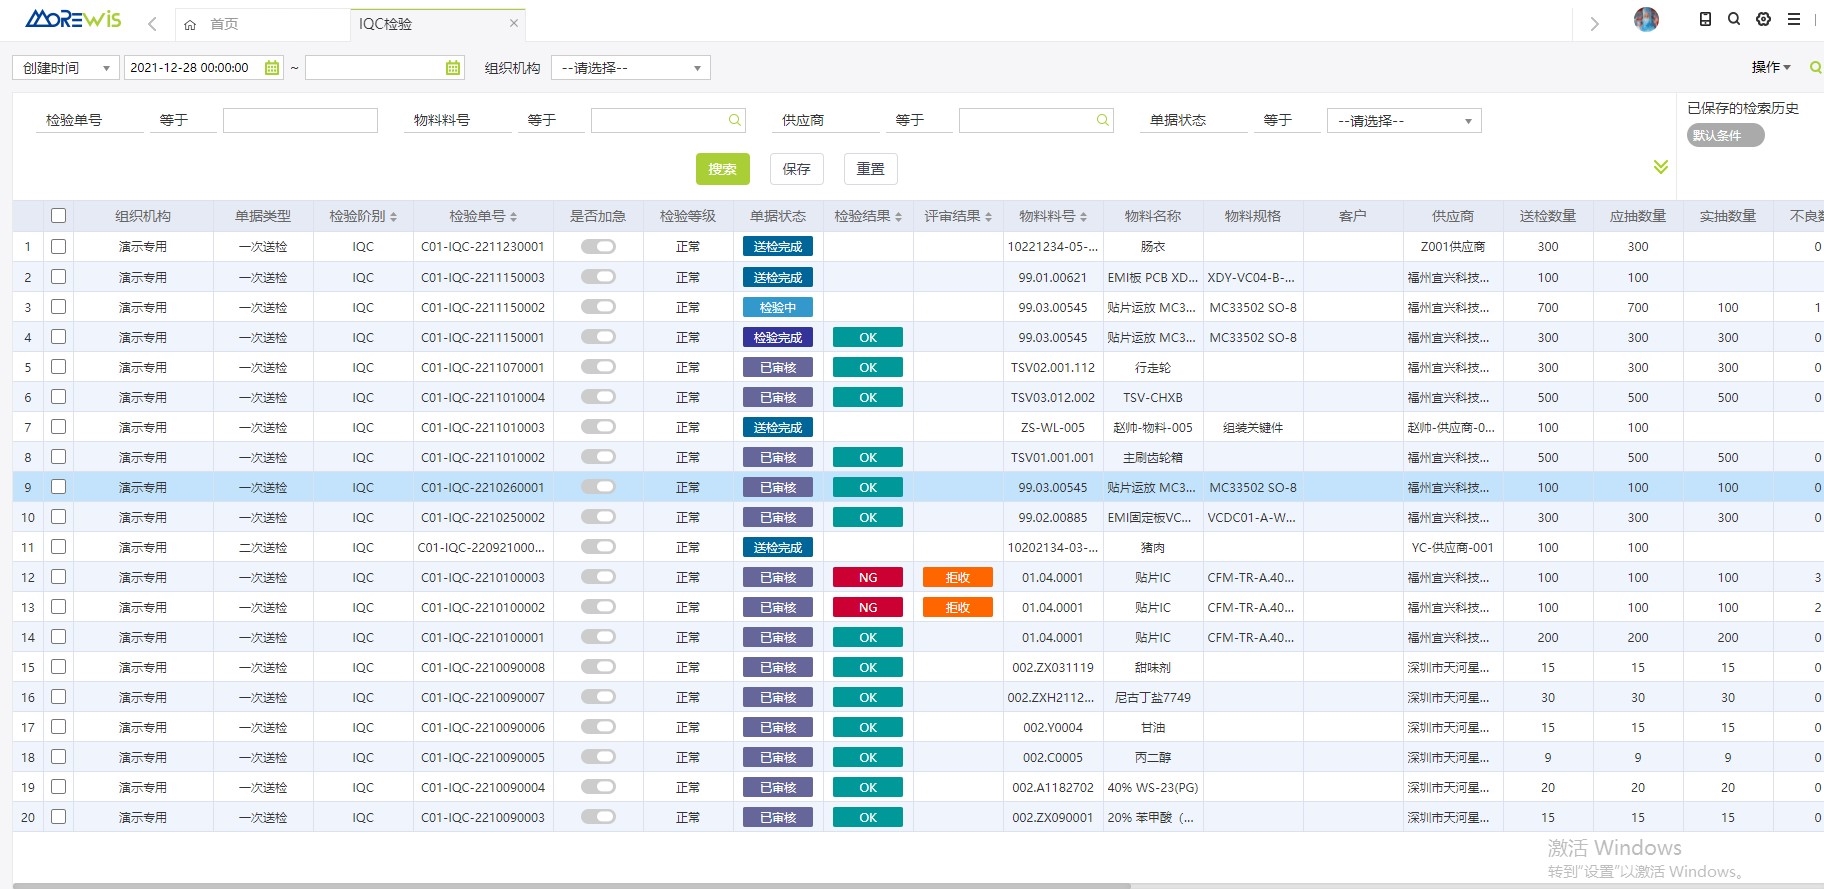The image size is (1824, 889).
Task: Expand the 单据状态 dropdown filter
Action: pyautogui.click(x=1403, y=121)
